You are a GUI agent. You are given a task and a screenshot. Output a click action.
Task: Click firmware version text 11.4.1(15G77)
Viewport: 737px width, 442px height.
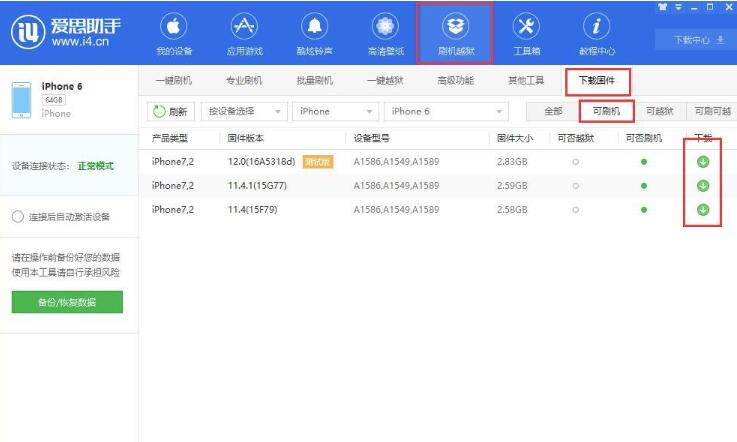click(257, 186)
